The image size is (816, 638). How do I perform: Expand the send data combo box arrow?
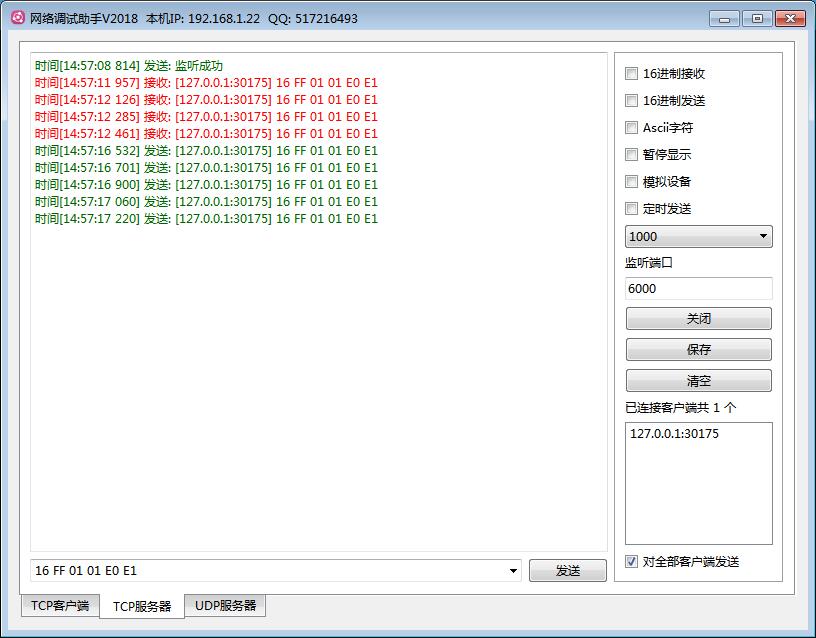[514, 570]
